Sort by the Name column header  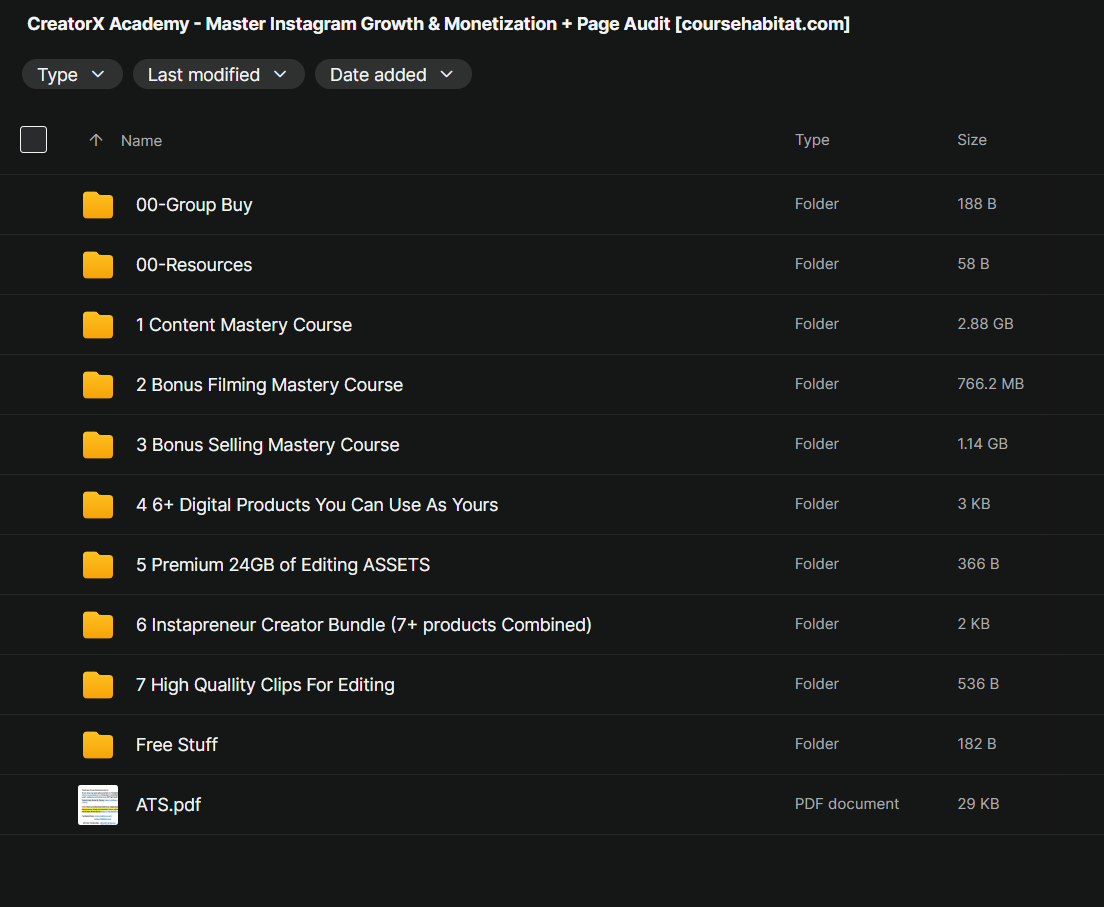tap(142, 141)
